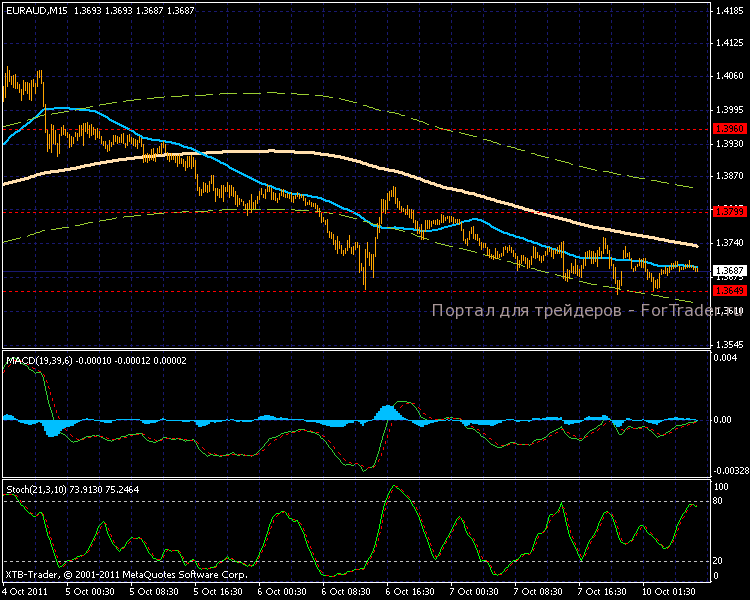Screen dimensions: 750x600
Task: Select the red 1.3649 price level label
Action: click(x=729, y=291)
